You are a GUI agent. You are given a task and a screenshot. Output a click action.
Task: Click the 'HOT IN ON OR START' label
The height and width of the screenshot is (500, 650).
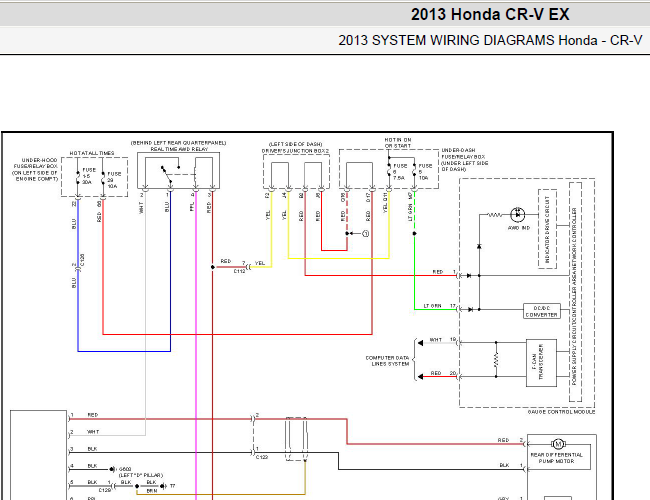(398, 143)
